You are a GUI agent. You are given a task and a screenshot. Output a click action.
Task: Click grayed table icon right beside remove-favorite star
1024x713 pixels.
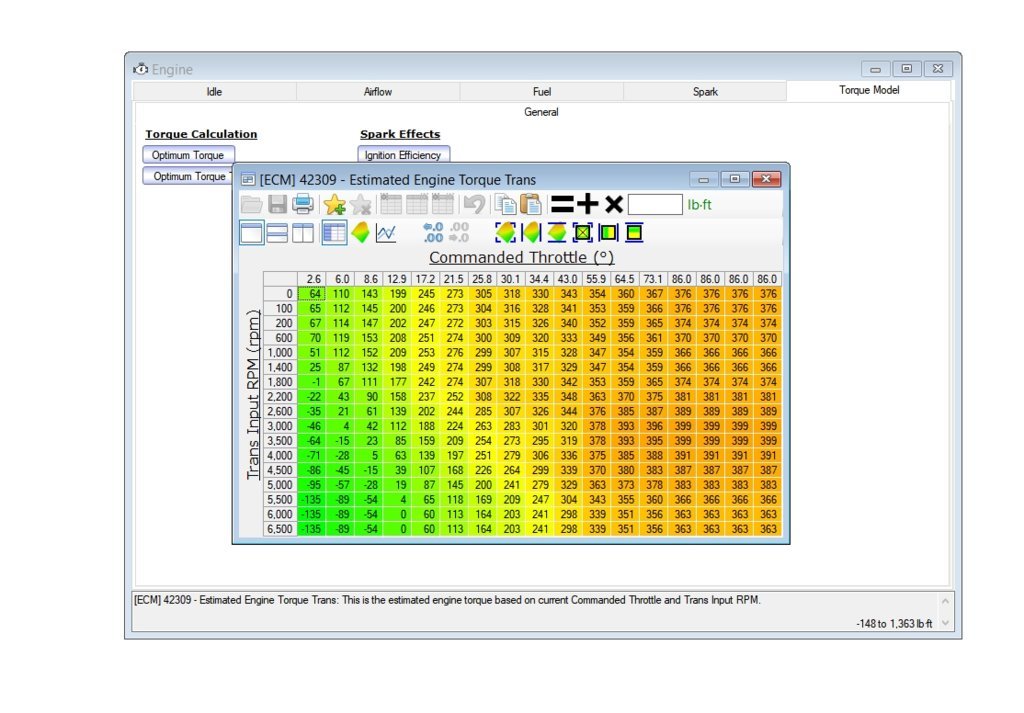pyautogui.click(x=391, y=204)
